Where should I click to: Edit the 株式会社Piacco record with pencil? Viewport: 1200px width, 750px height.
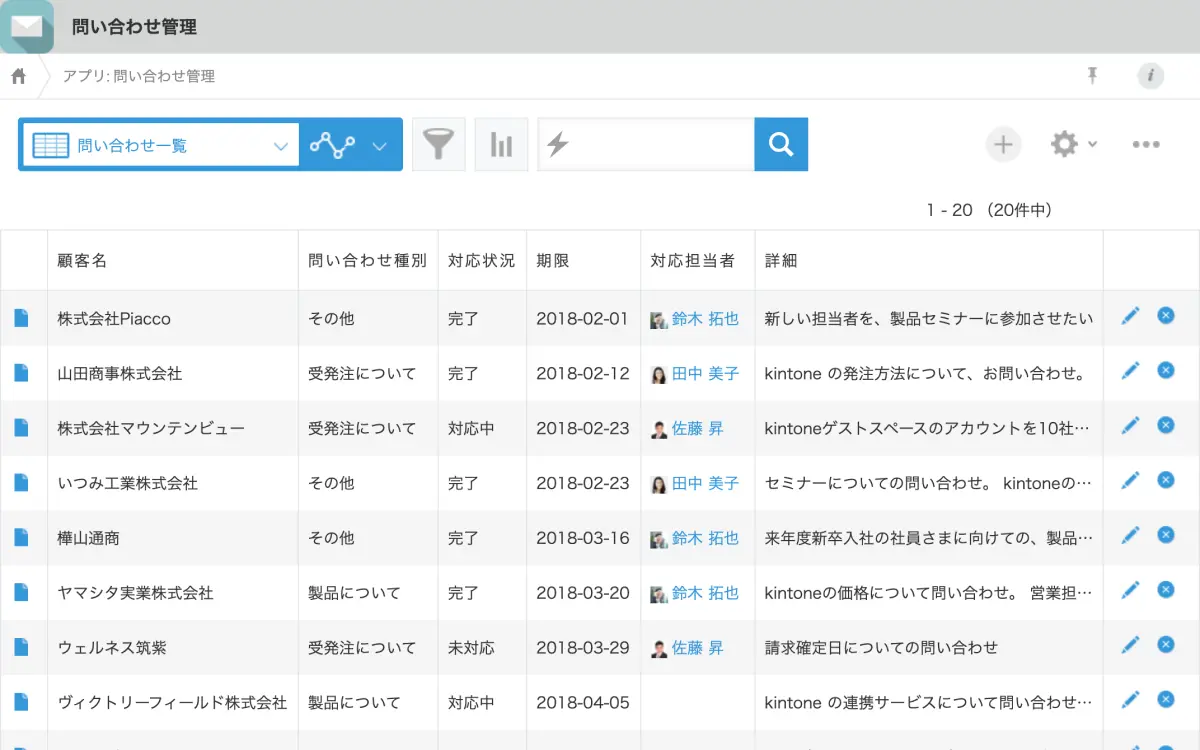pos(1130,317)
